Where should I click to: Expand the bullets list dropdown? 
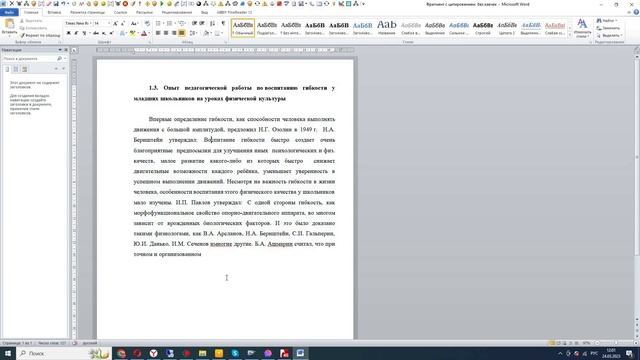[x=164, y=23]
